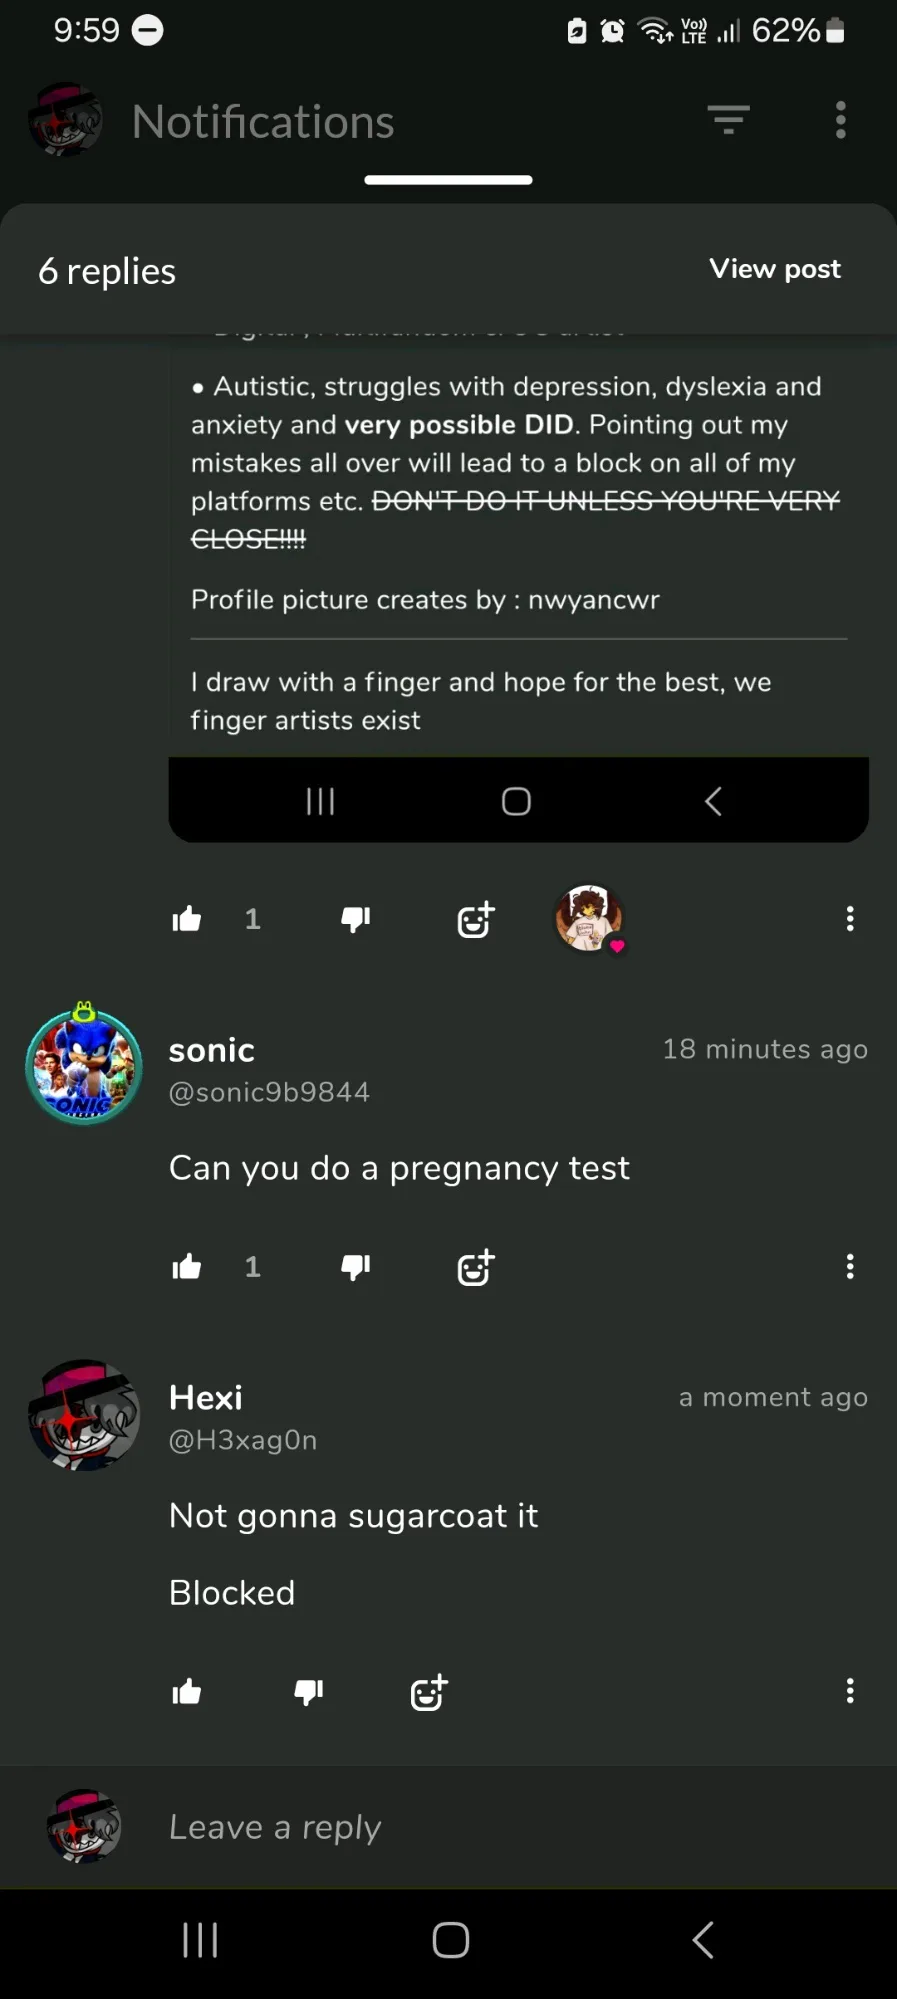This screenshot has height=1999, width=897.
Task: Dislike Hexi's "Blocked" reply
Action: 308,1692
